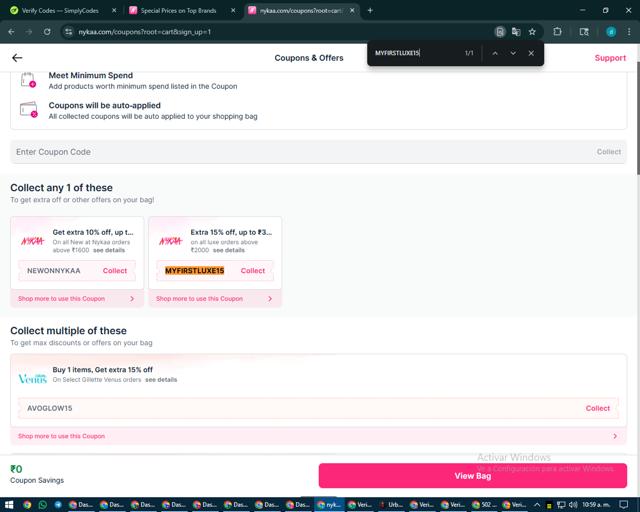
Task: Open the Chrome profile avatar
Action: tap(611, 31)
